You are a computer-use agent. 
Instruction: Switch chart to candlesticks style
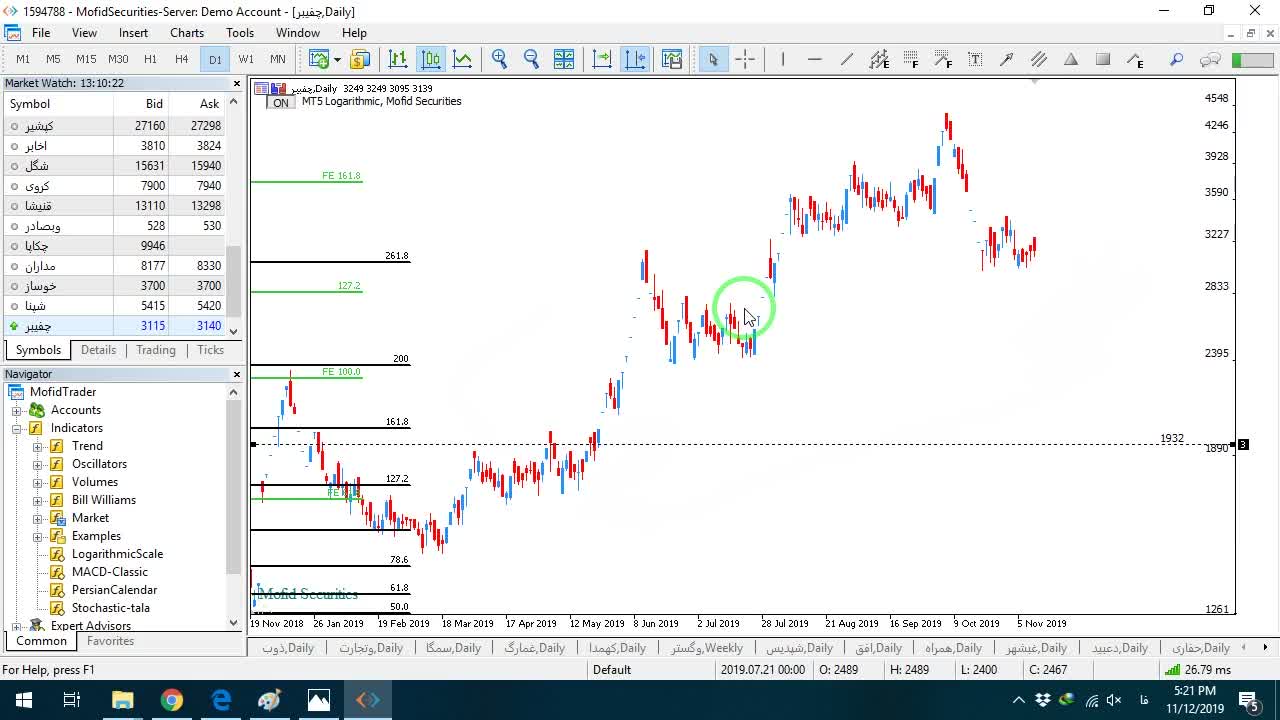coord(431,59)
